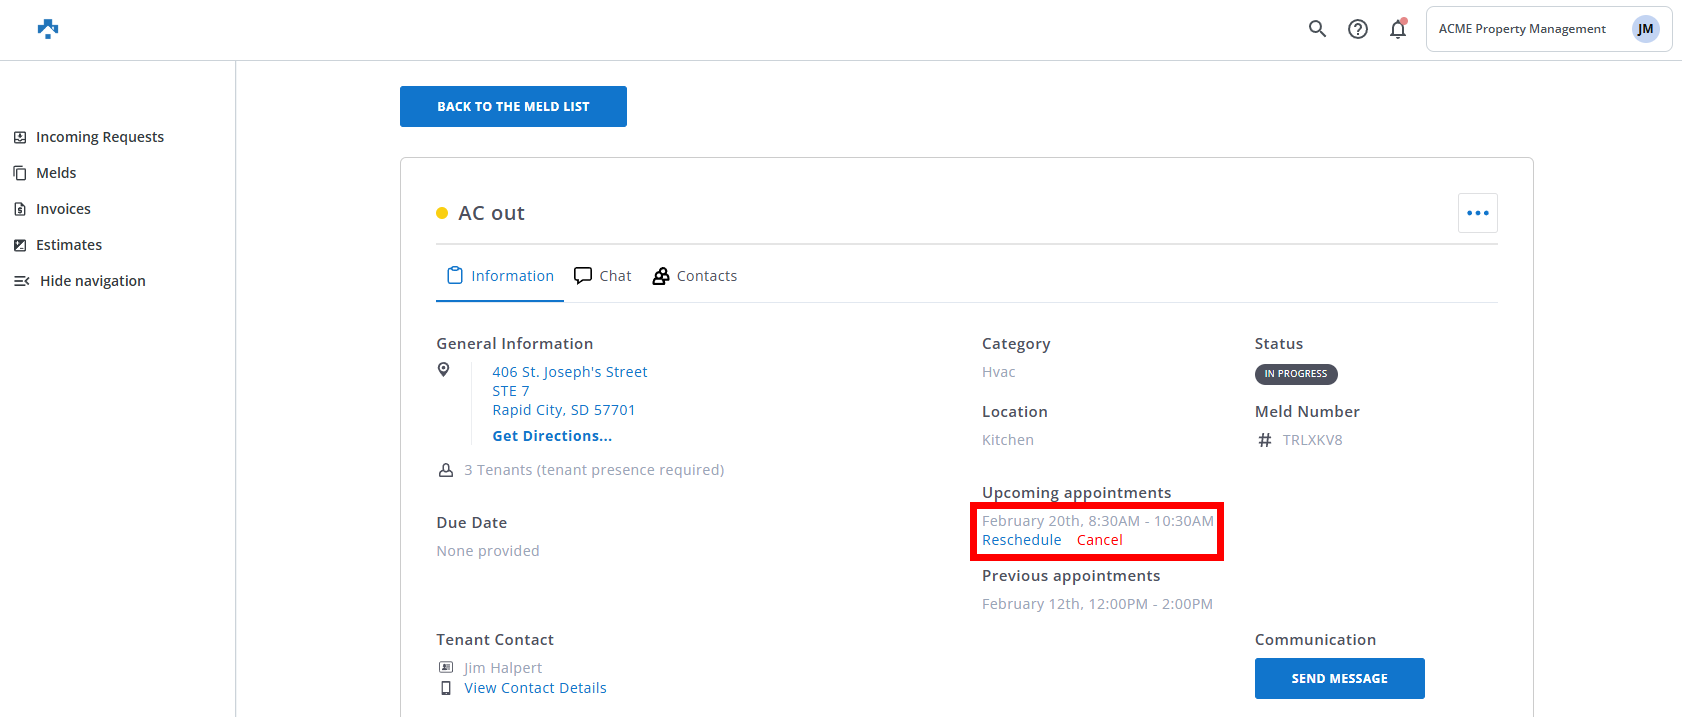Switch to the Contacts tab

[695, 276]
